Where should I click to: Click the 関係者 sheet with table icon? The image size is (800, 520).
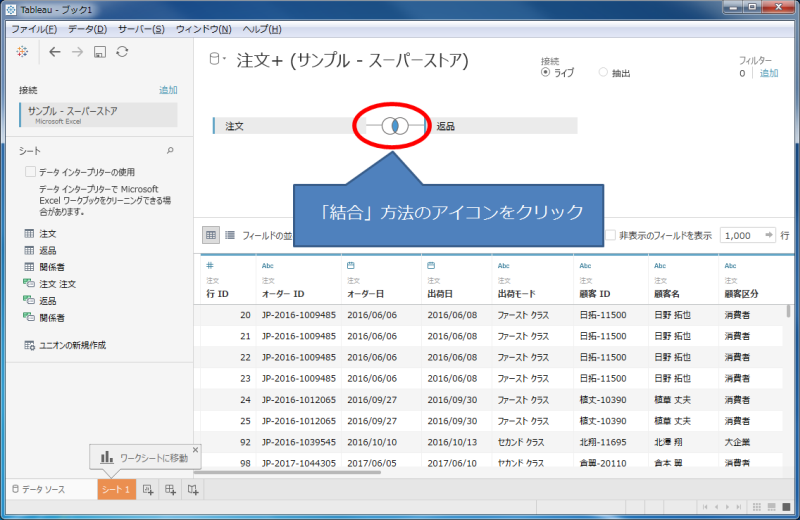[x=52, y=267]
